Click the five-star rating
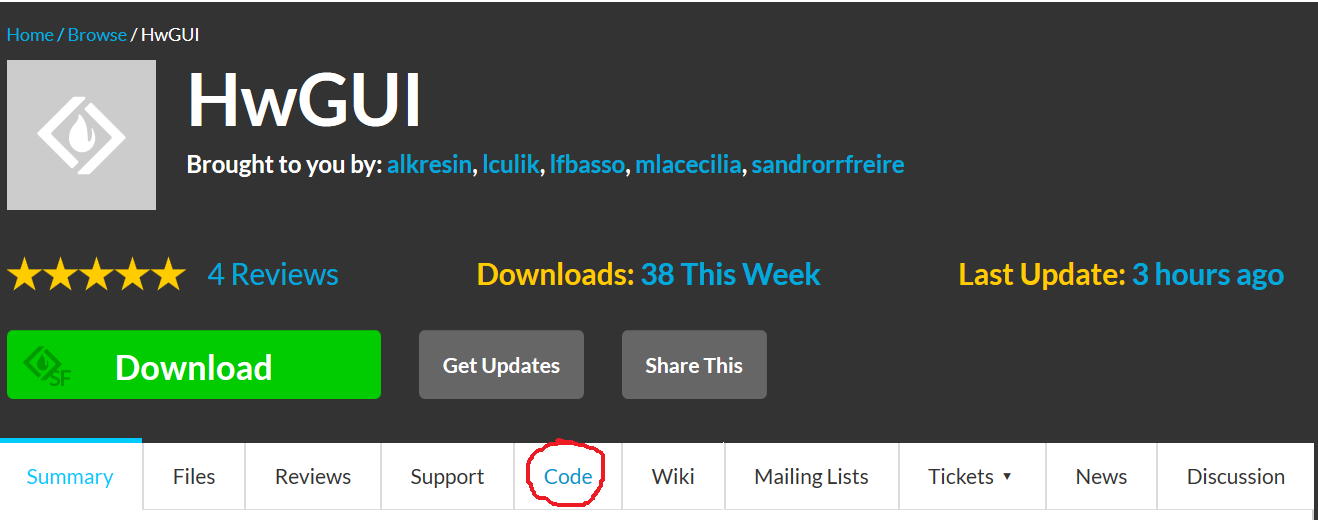Screen dimensions: 1318x520 pos(97,275)
